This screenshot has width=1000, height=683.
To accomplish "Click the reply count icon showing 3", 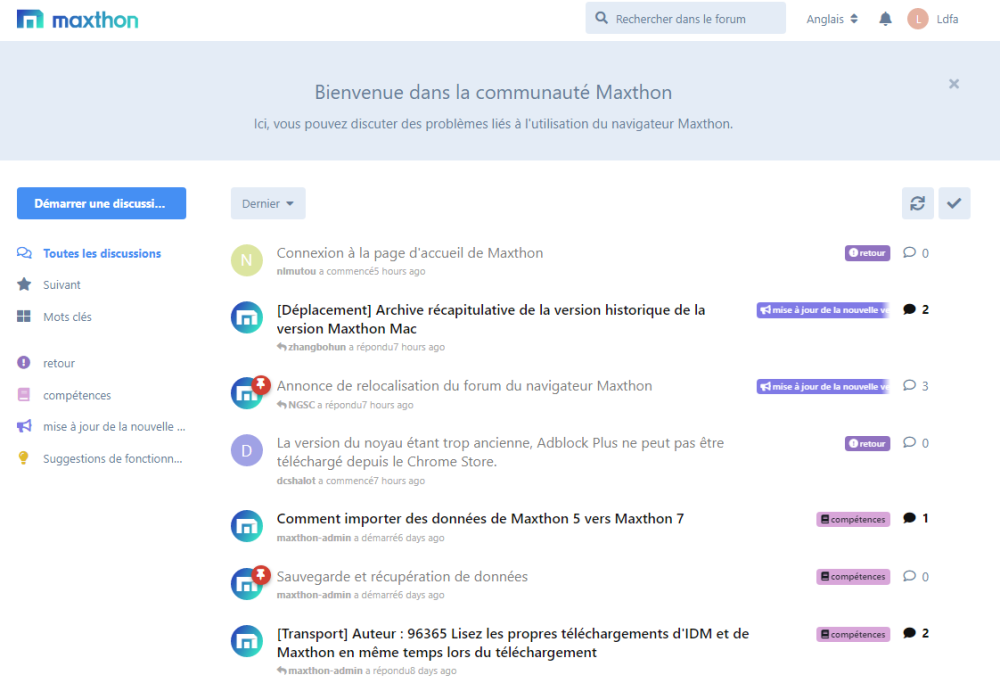I will (x=909, y=386).
